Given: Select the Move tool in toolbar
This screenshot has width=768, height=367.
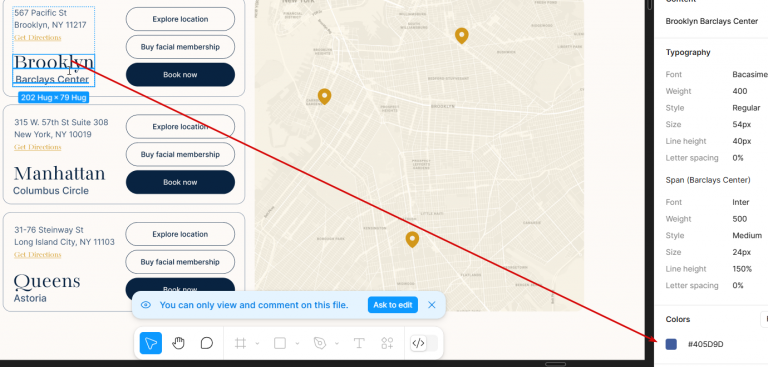Looking at the screenshot, I should [150, 343].
